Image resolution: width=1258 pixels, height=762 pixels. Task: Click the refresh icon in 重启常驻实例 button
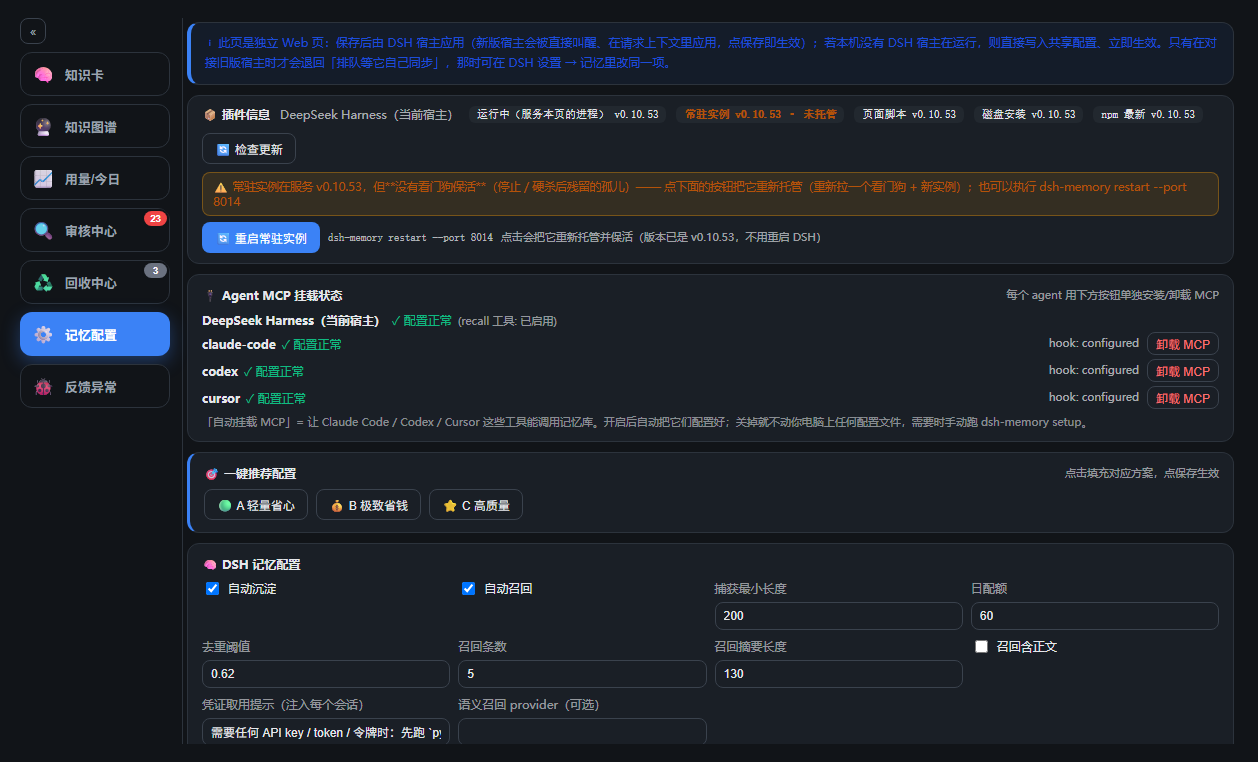223,239
